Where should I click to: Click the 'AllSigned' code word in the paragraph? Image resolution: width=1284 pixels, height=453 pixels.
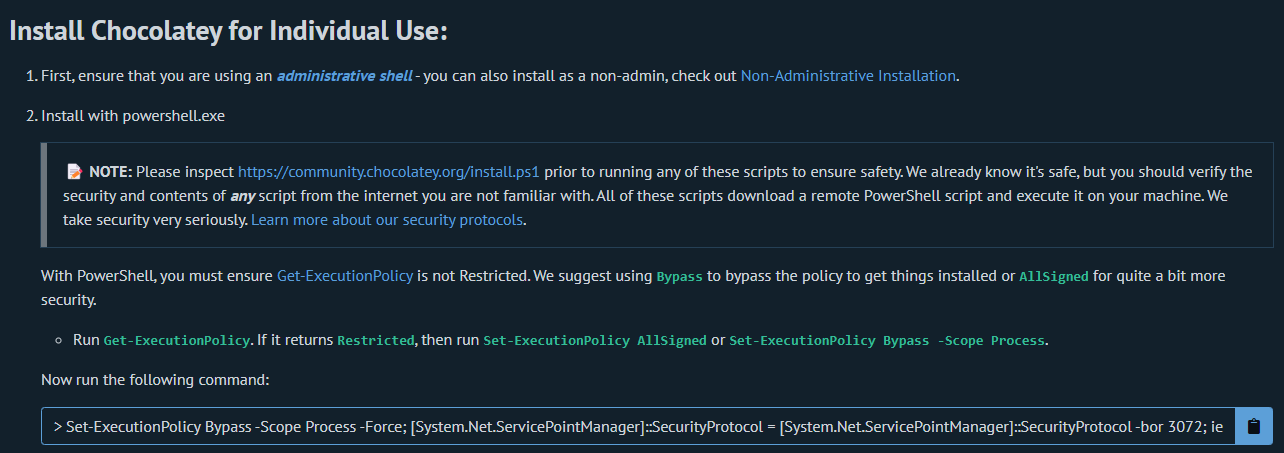coord(1053,276)
